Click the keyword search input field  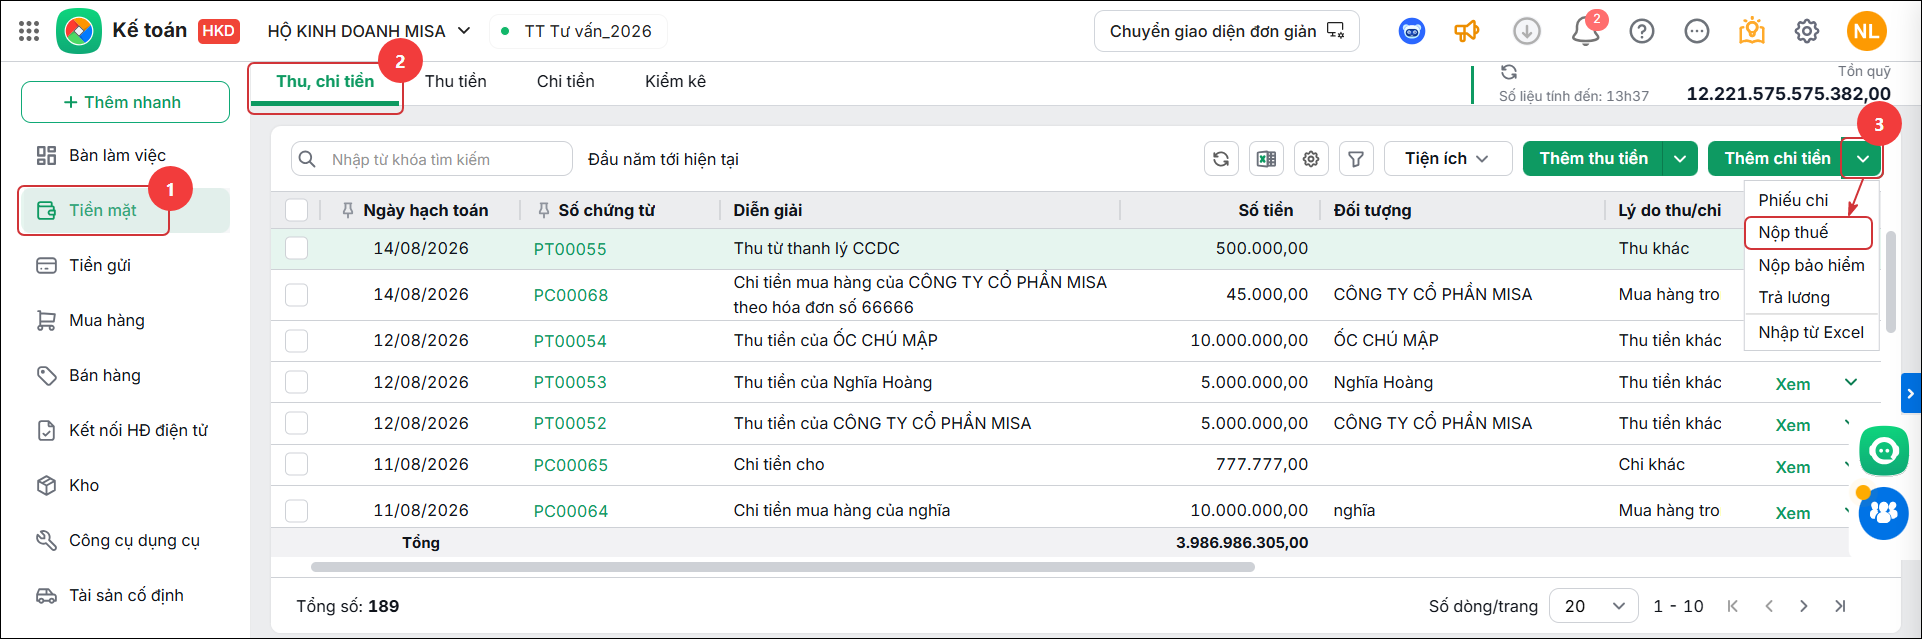point(432,159)
